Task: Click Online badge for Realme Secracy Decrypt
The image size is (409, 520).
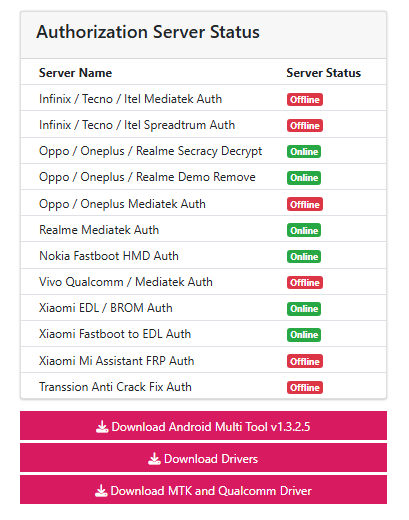Action: coord(304,151)
